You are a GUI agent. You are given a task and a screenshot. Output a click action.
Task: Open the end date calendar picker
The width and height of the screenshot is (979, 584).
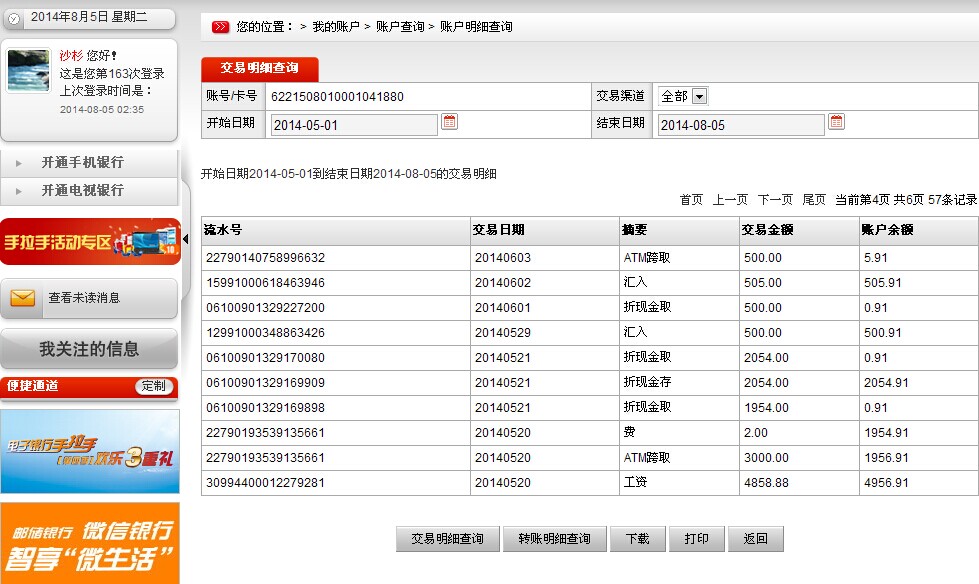(x=836, y=122)
